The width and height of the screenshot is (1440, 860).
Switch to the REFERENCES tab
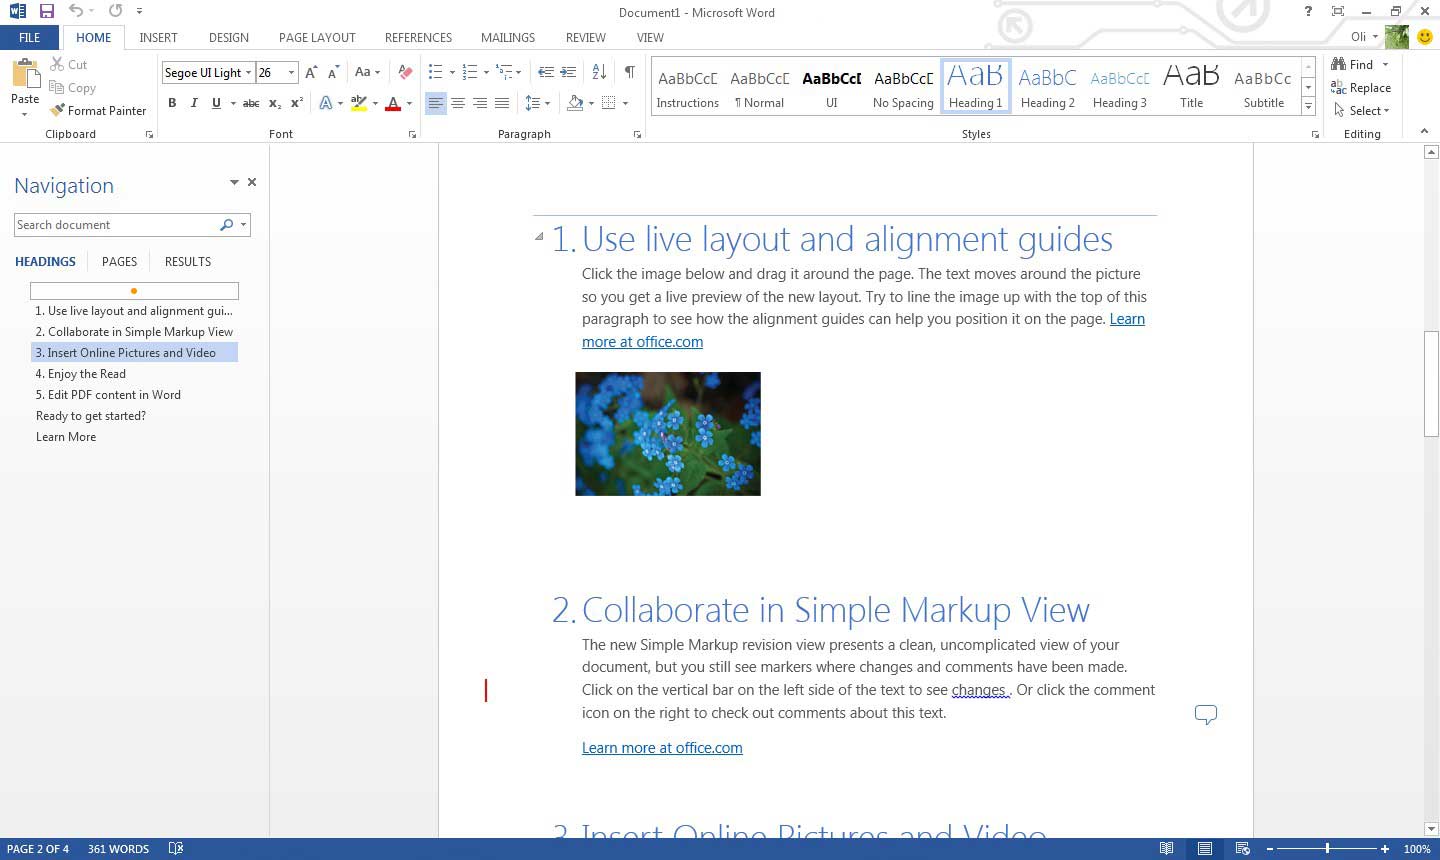pyautogui.click(x=418, y=37)
